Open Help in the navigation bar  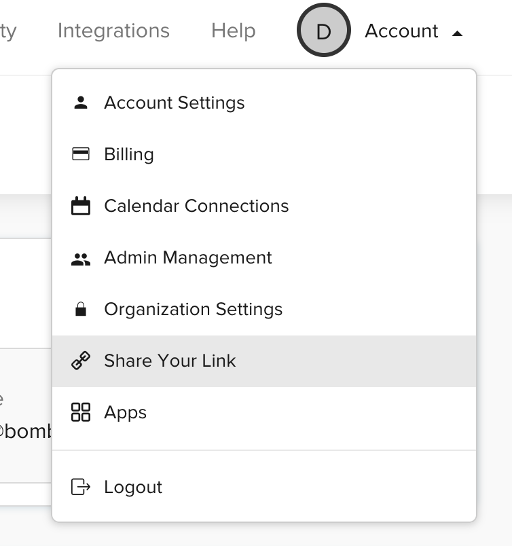[233, 31]
